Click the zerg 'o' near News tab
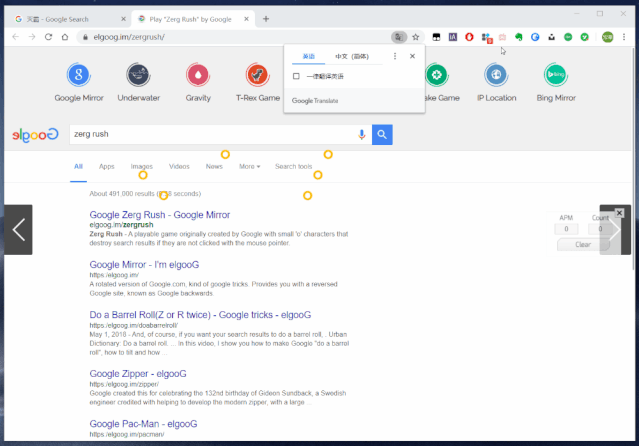The width and height of the screenshot is (639, 446). [x=225, y=155]
